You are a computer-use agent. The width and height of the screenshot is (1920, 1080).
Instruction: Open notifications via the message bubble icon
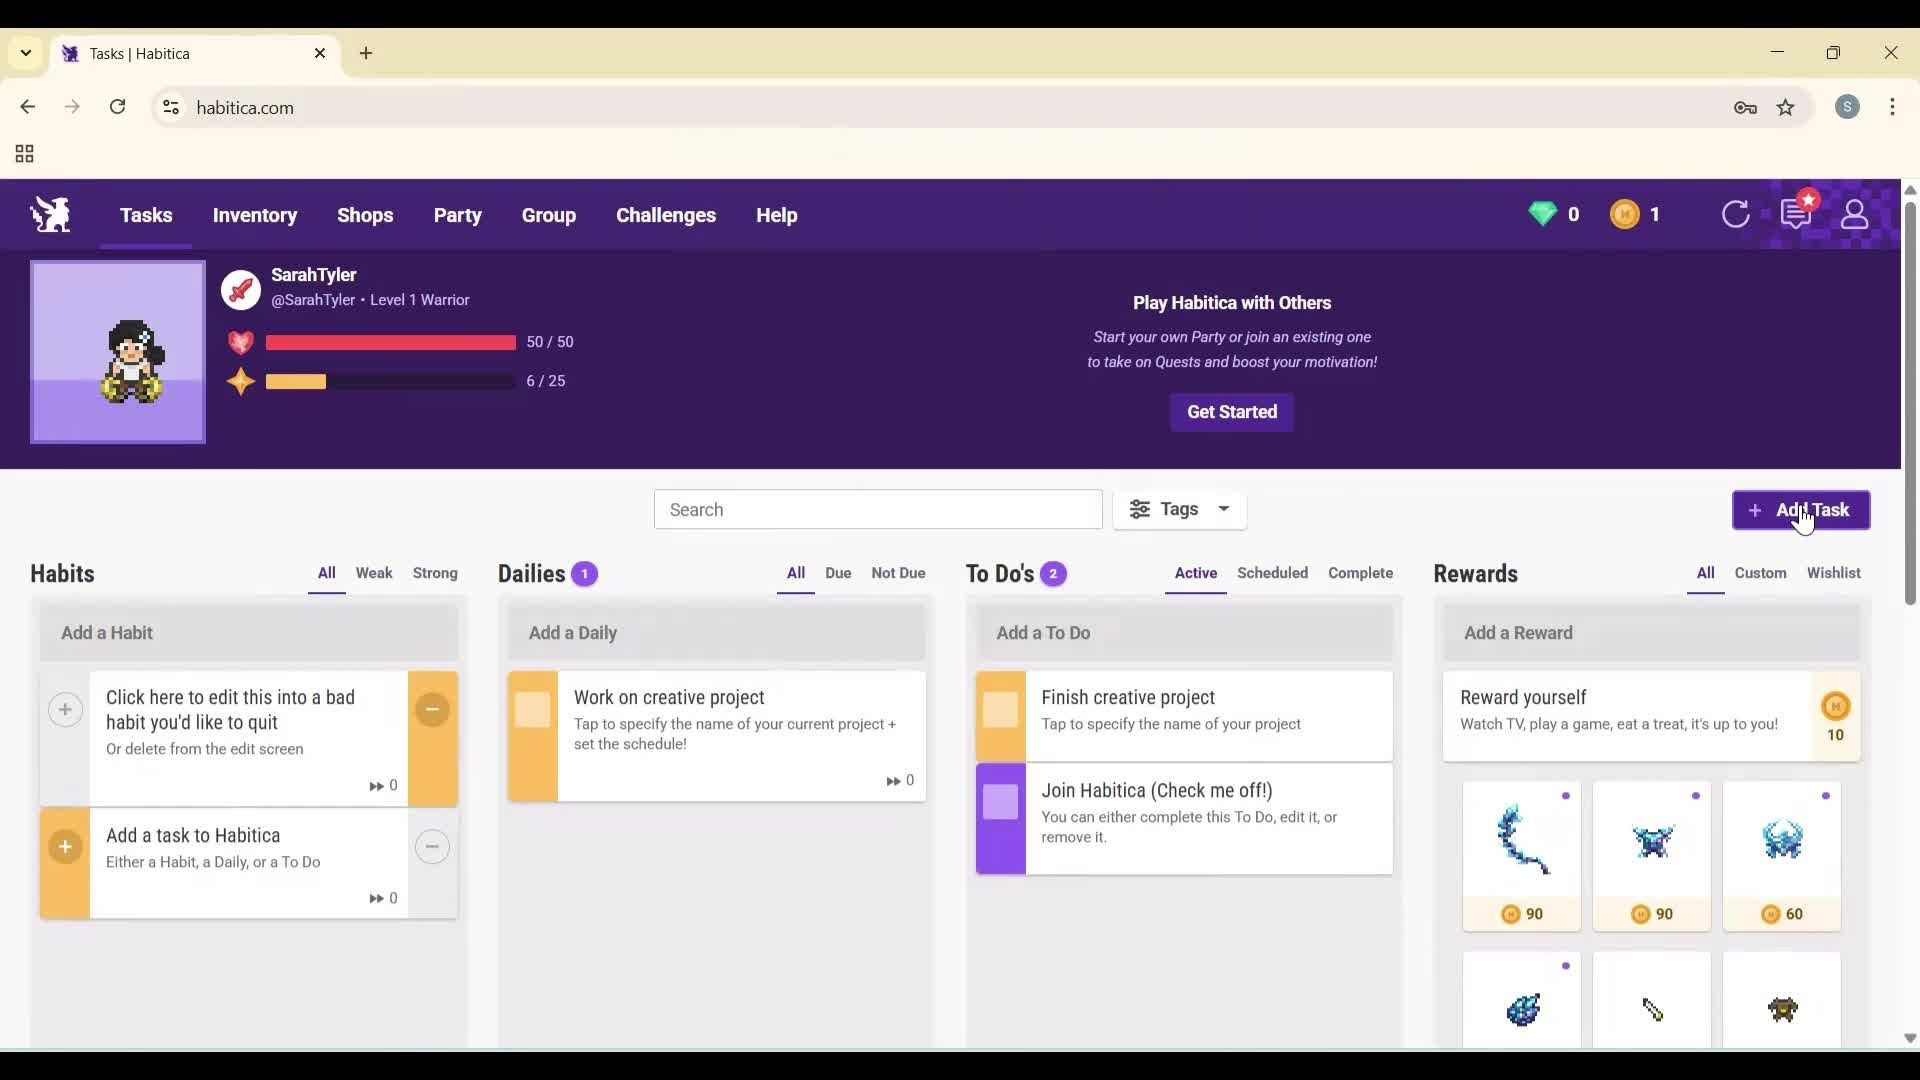(1796, 214)
